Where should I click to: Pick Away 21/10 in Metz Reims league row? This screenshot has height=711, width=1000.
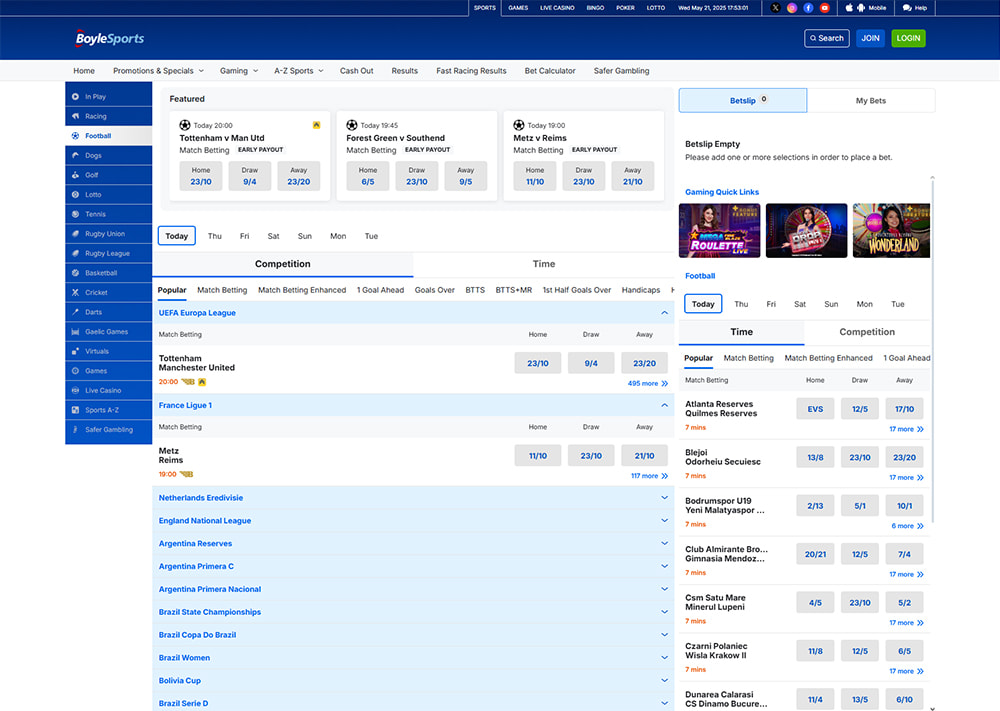(x=644, y=456)
